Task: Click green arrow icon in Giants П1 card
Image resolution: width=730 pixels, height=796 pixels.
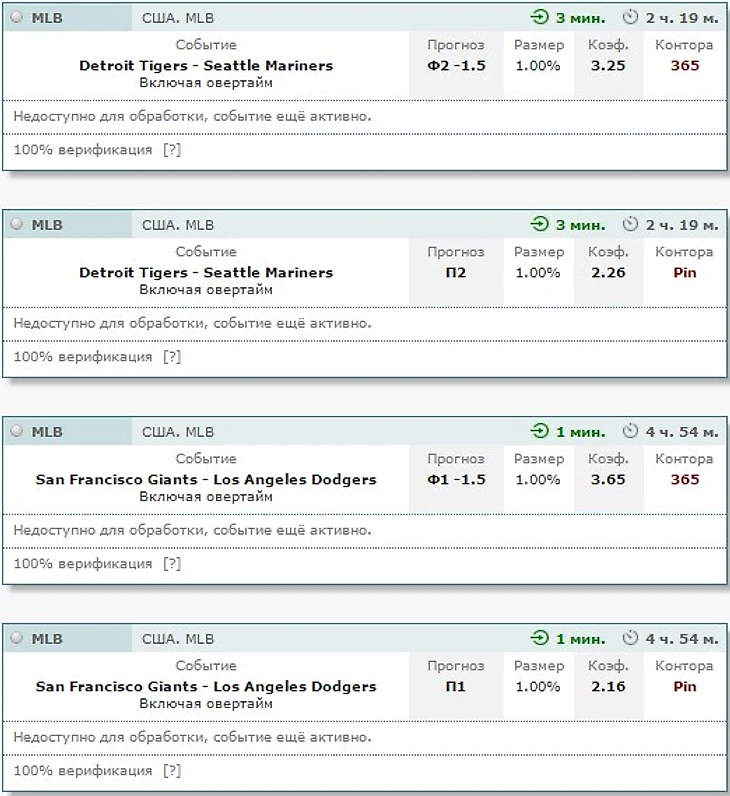Action: point(540,639)
